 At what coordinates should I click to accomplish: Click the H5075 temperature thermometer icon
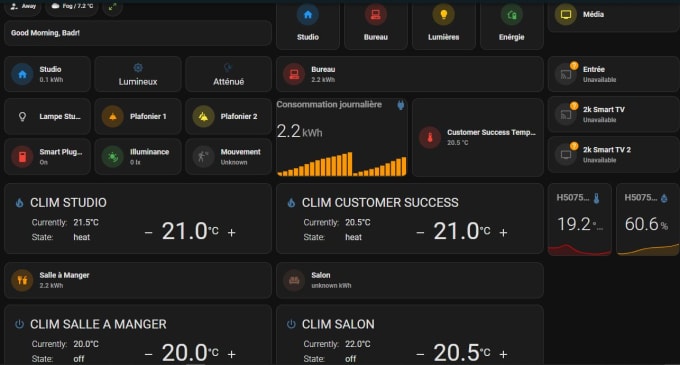pos(597,199)
